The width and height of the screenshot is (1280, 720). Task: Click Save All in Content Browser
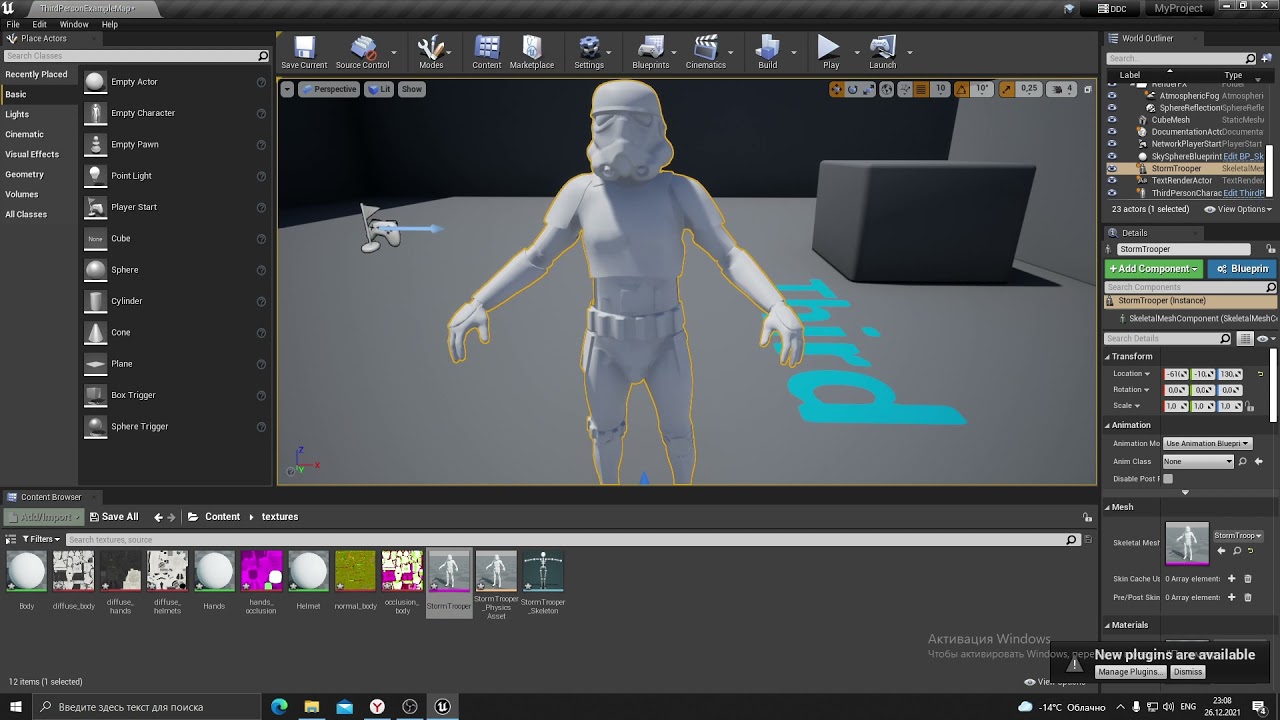click(x=113, y=517)
